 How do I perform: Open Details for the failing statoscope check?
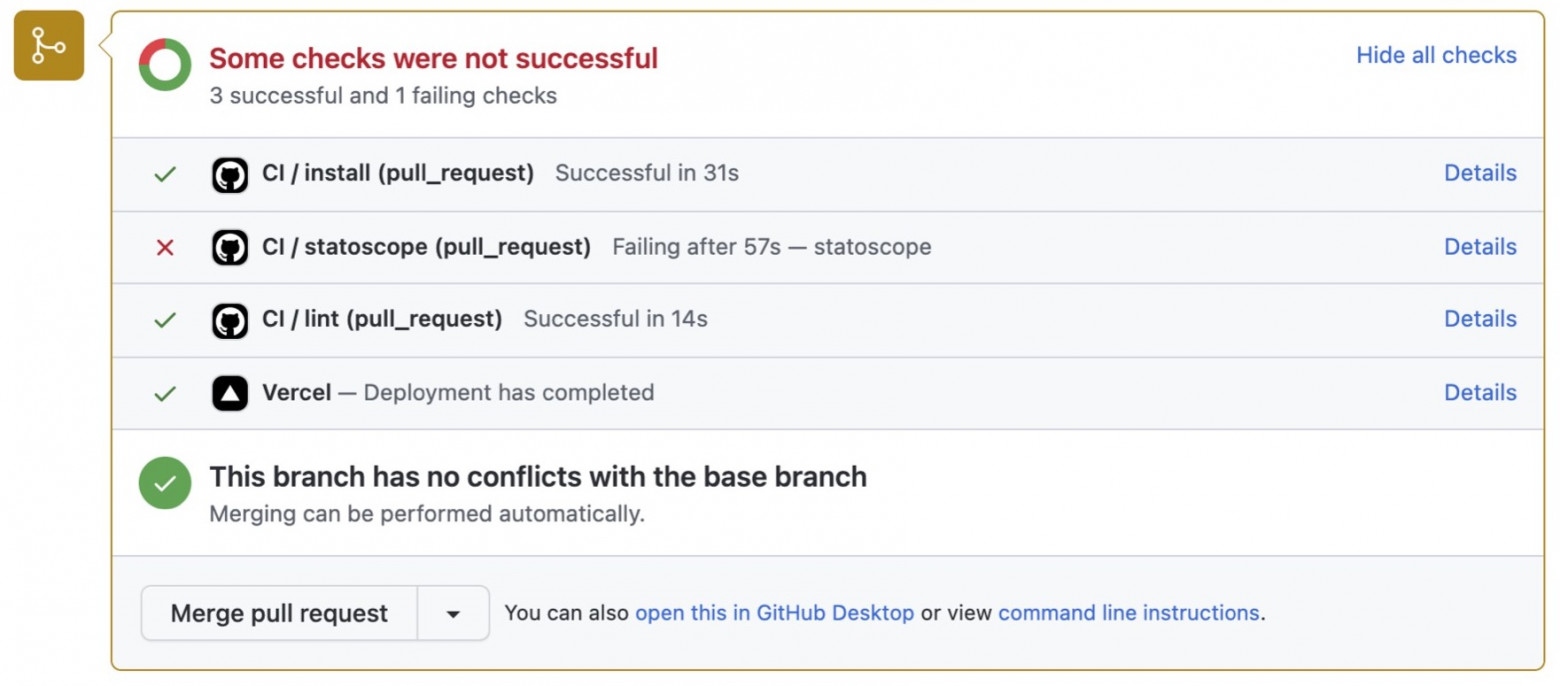click(x=1480, y=246)
